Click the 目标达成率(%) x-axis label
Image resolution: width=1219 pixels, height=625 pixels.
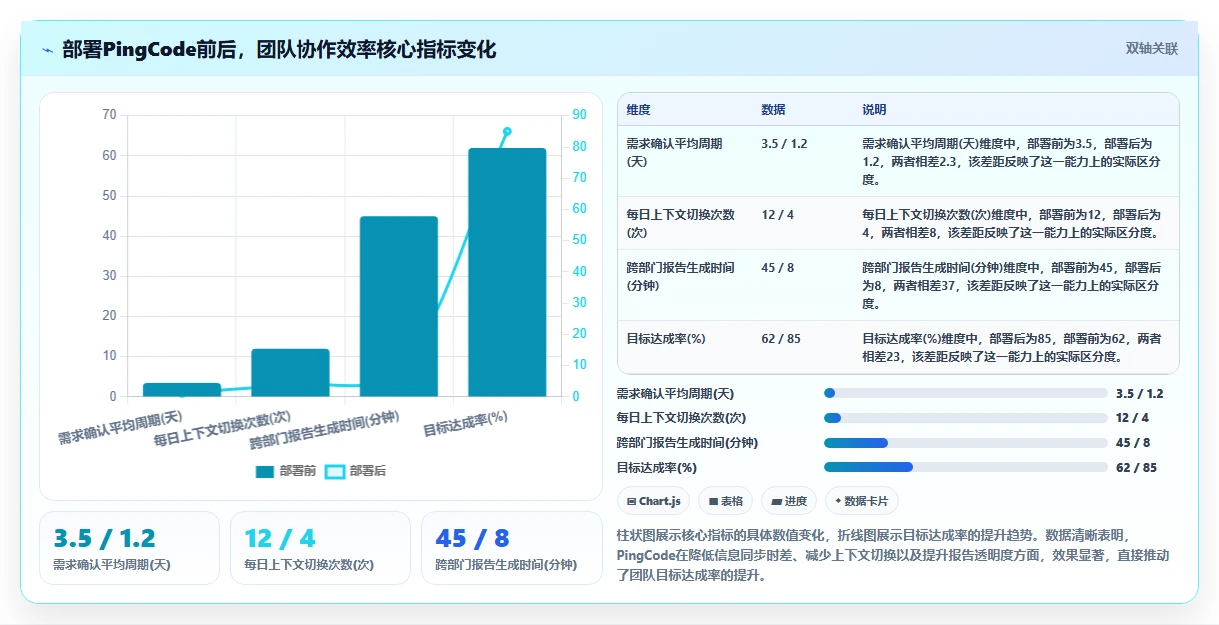466,424
